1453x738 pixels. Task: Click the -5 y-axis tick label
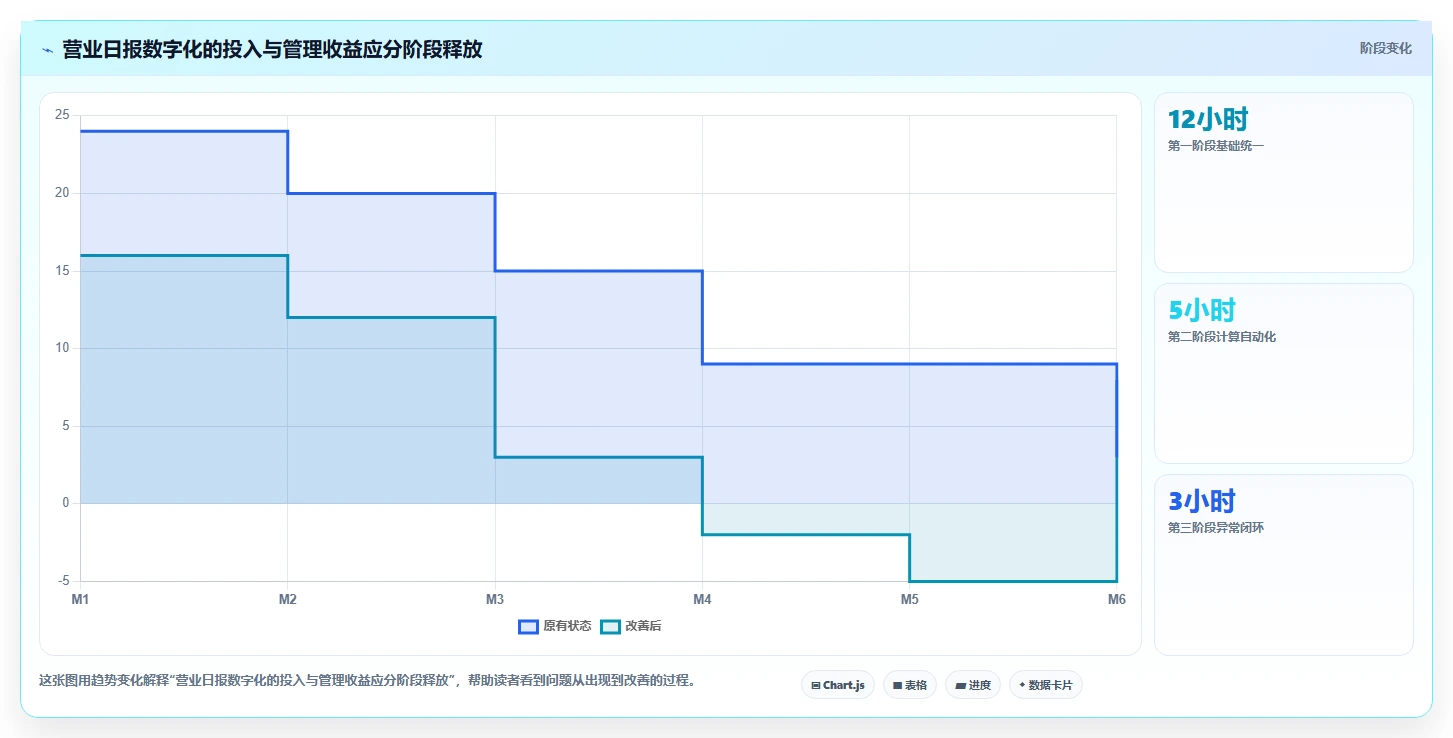(x=64, y=581)
